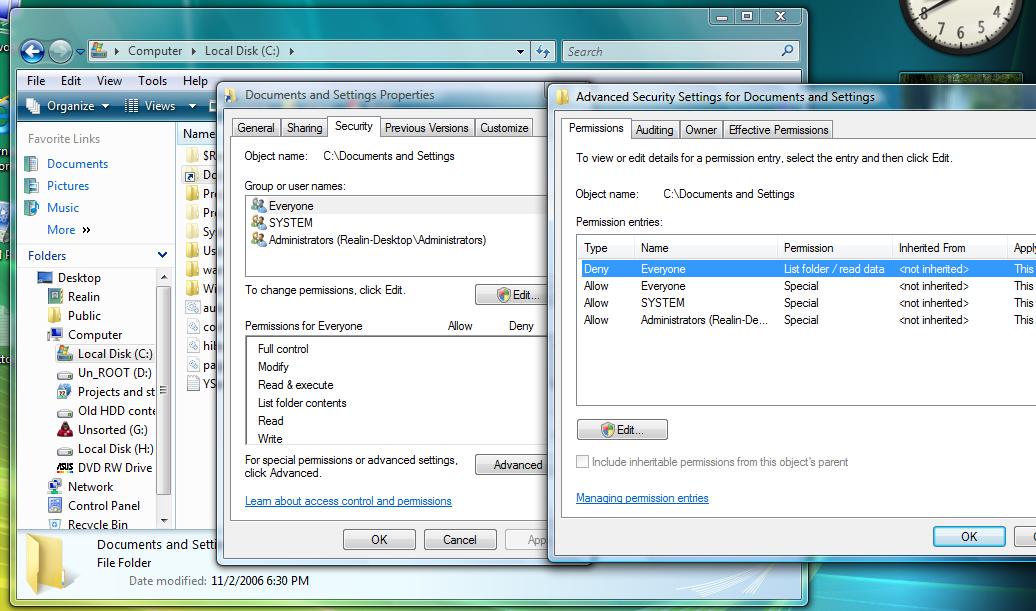Open Recycle Bin from the folders tree
The height and width of the screenshot is (611, 1036).
pyautogui.click(x=97, y=524)
